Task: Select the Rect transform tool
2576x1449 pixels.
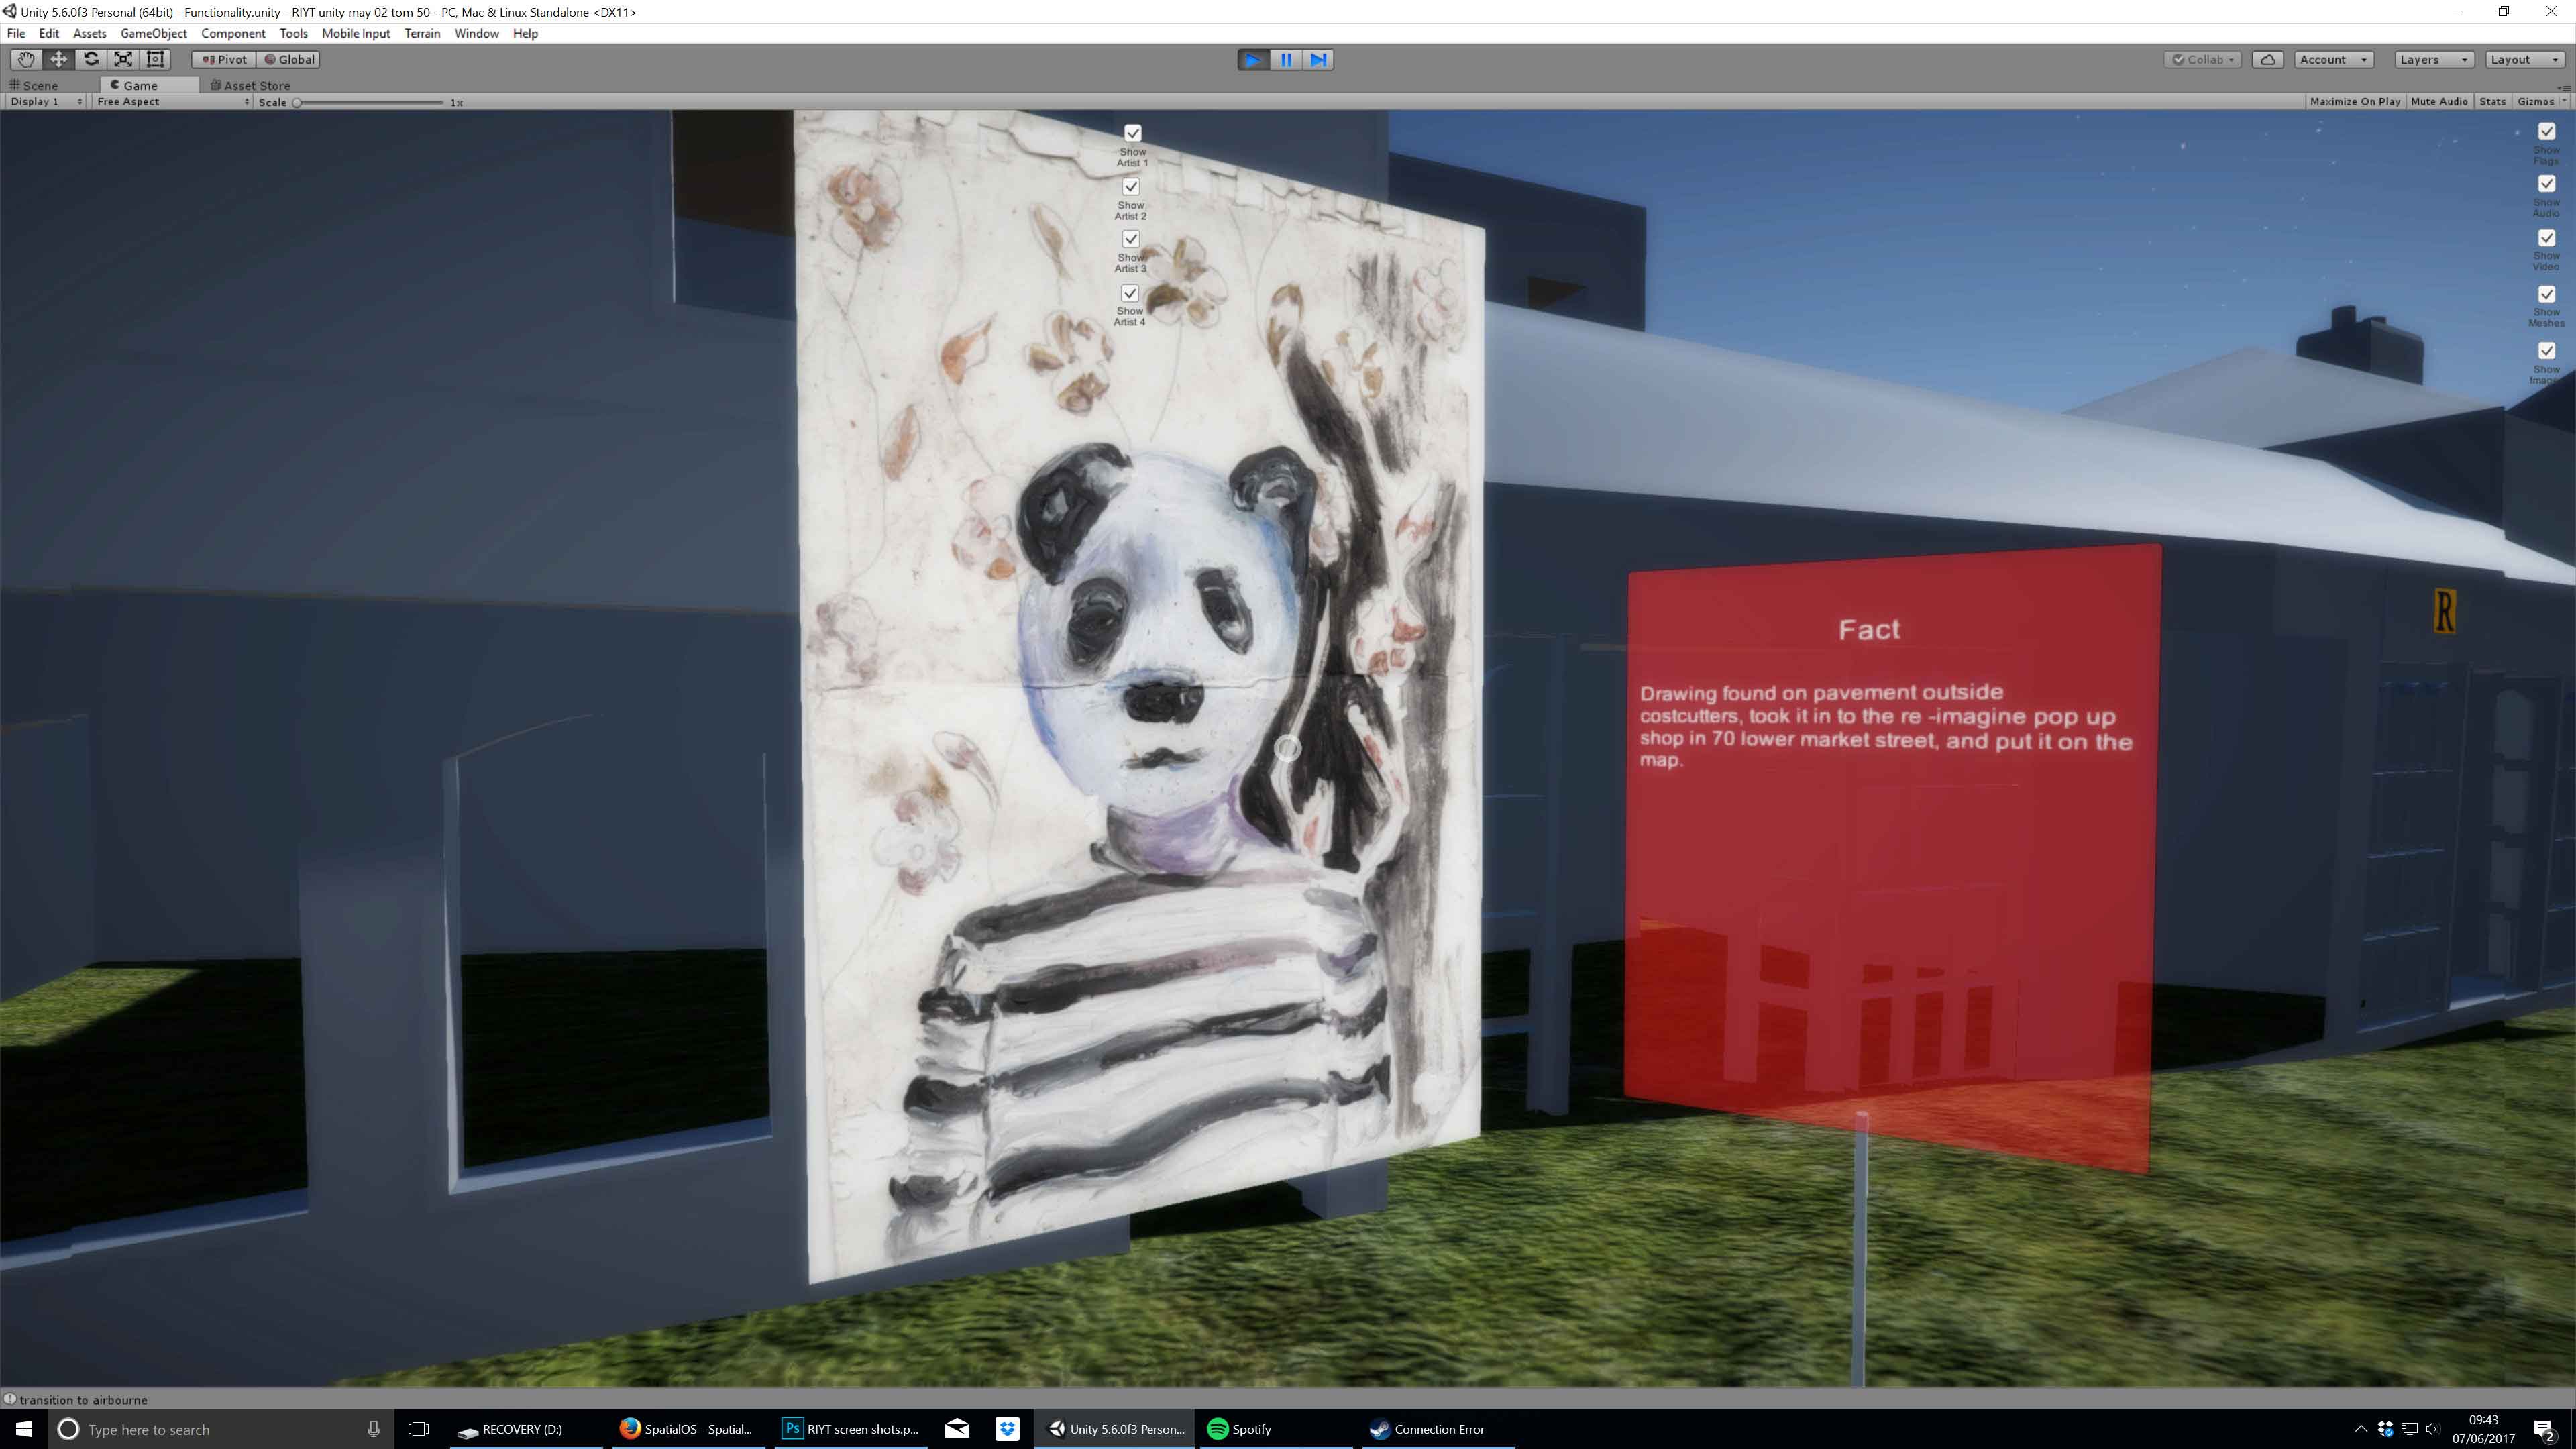Action: point(155,59)
